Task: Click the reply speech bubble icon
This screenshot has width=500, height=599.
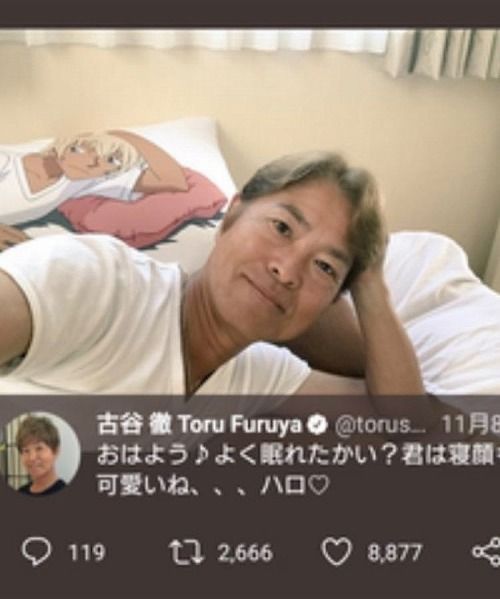Action: click(36, 552)
